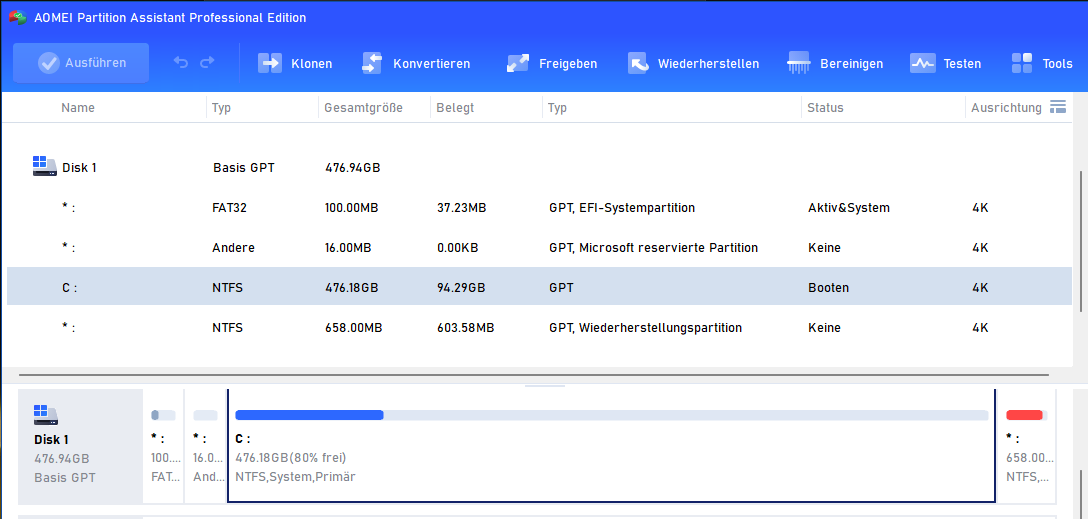The height and width of the screenshot is (519, 1088).
Task: Select the C: partition block in disk map
Action: (611, 446)
